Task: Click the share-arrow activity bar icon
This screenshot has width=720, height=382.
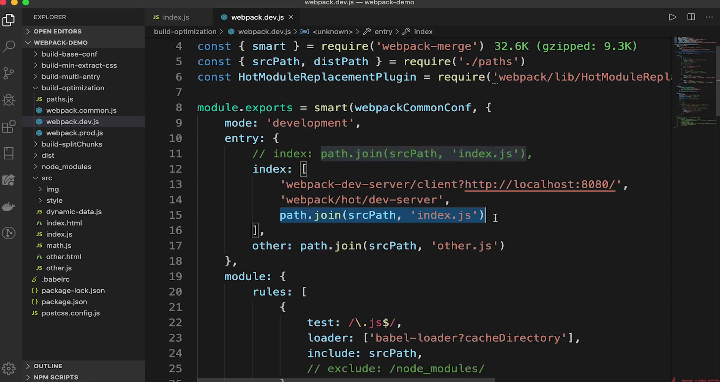Action: coord(9,180)
